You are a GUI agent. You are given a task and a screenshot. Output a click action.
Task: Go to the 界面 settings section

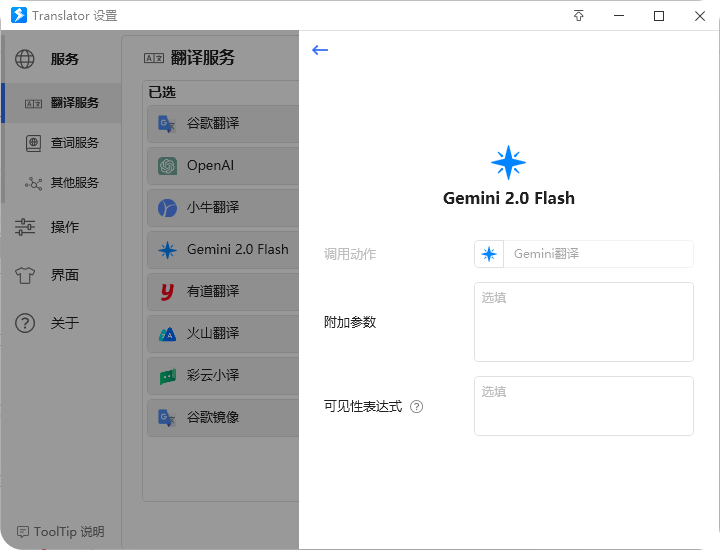click(x=61, y=275)
